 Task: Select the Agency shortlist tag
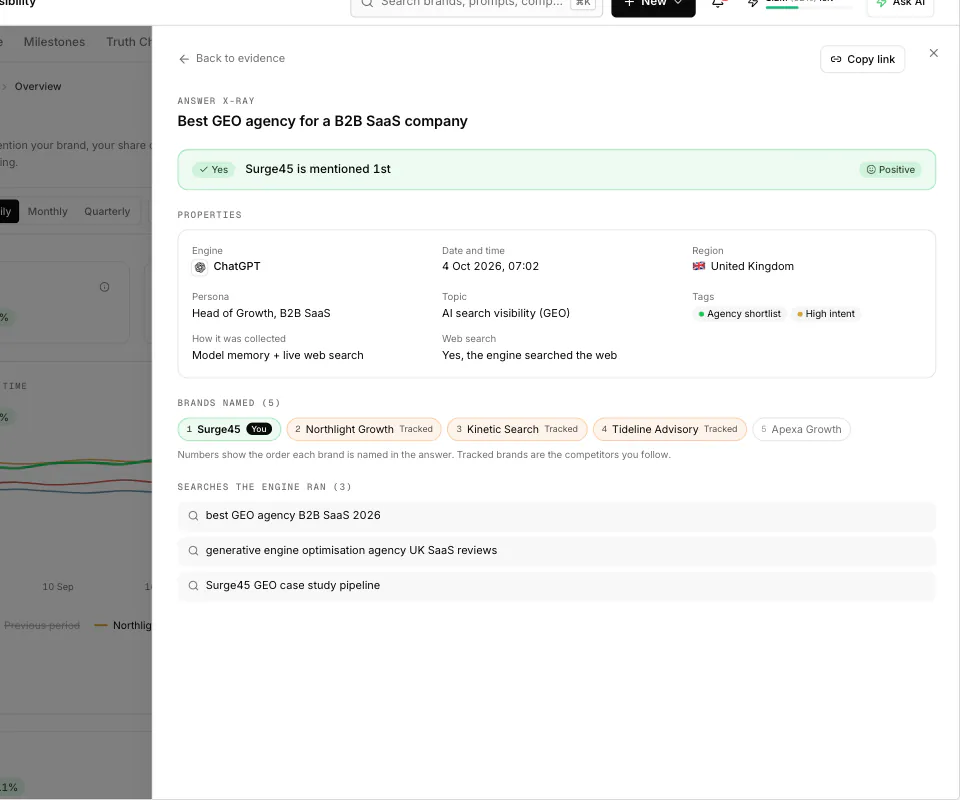tap(739, 314)
